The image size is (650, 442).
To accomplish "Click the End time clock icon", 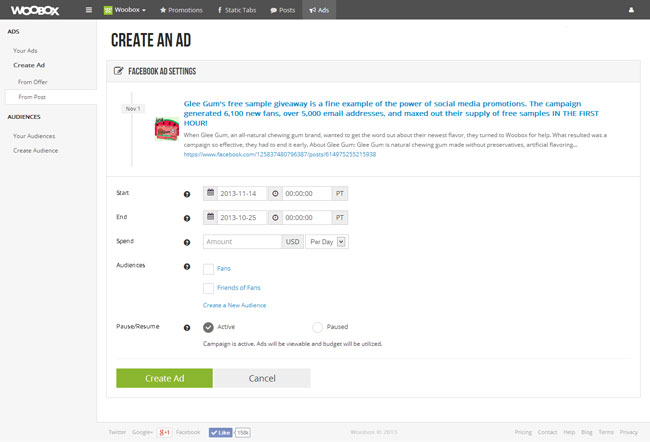I will (275, 218).
